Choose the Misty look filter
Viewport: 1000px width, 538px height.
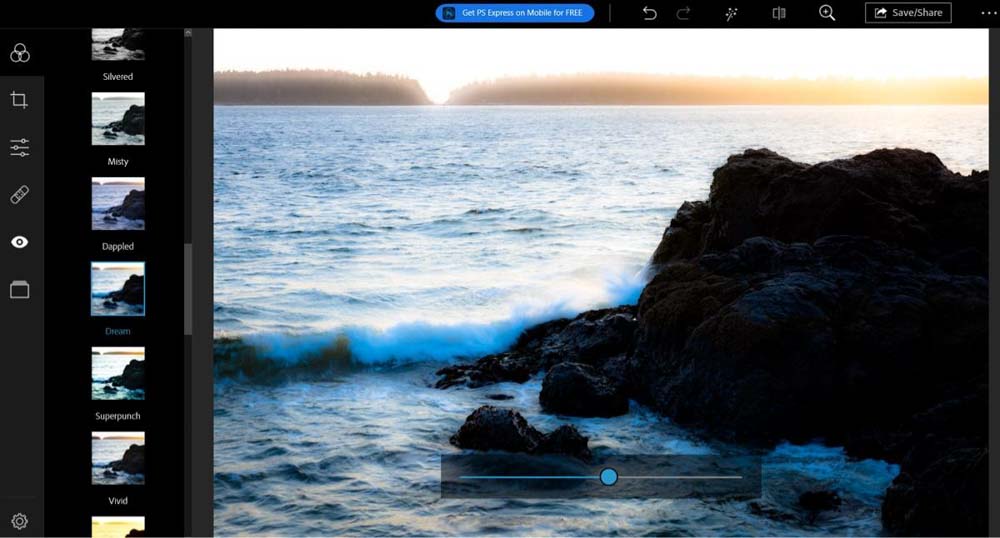tap(118, 119)
